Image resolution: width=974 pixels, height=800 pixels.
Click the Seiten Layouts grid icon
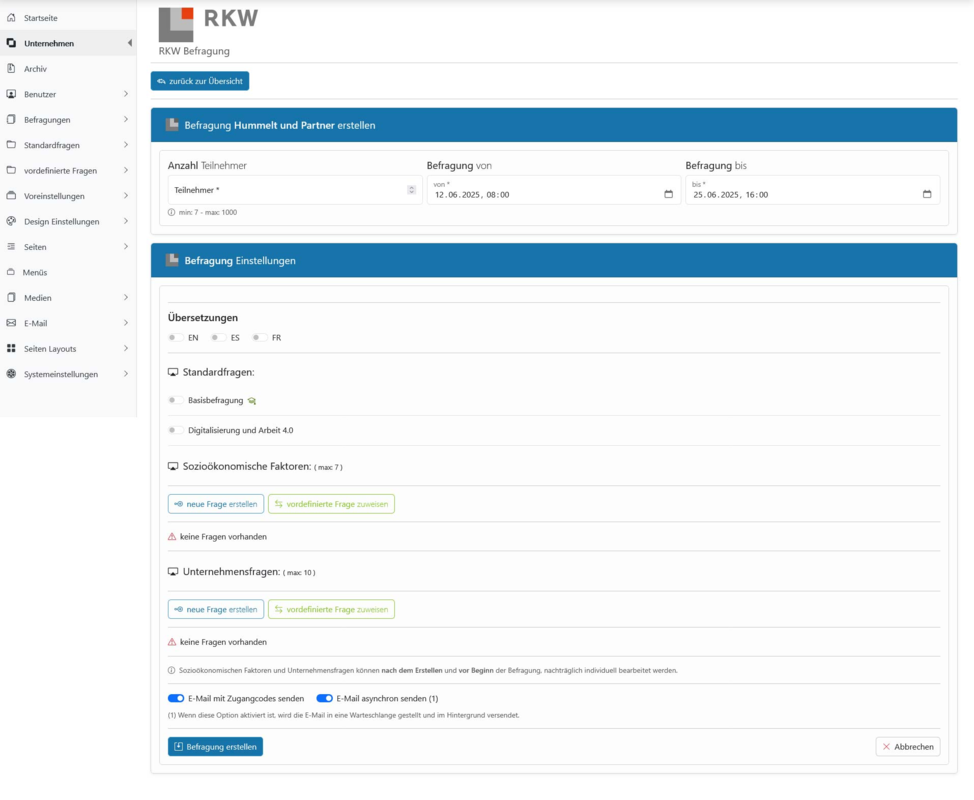pyautogui.click(x=11, y=348)
